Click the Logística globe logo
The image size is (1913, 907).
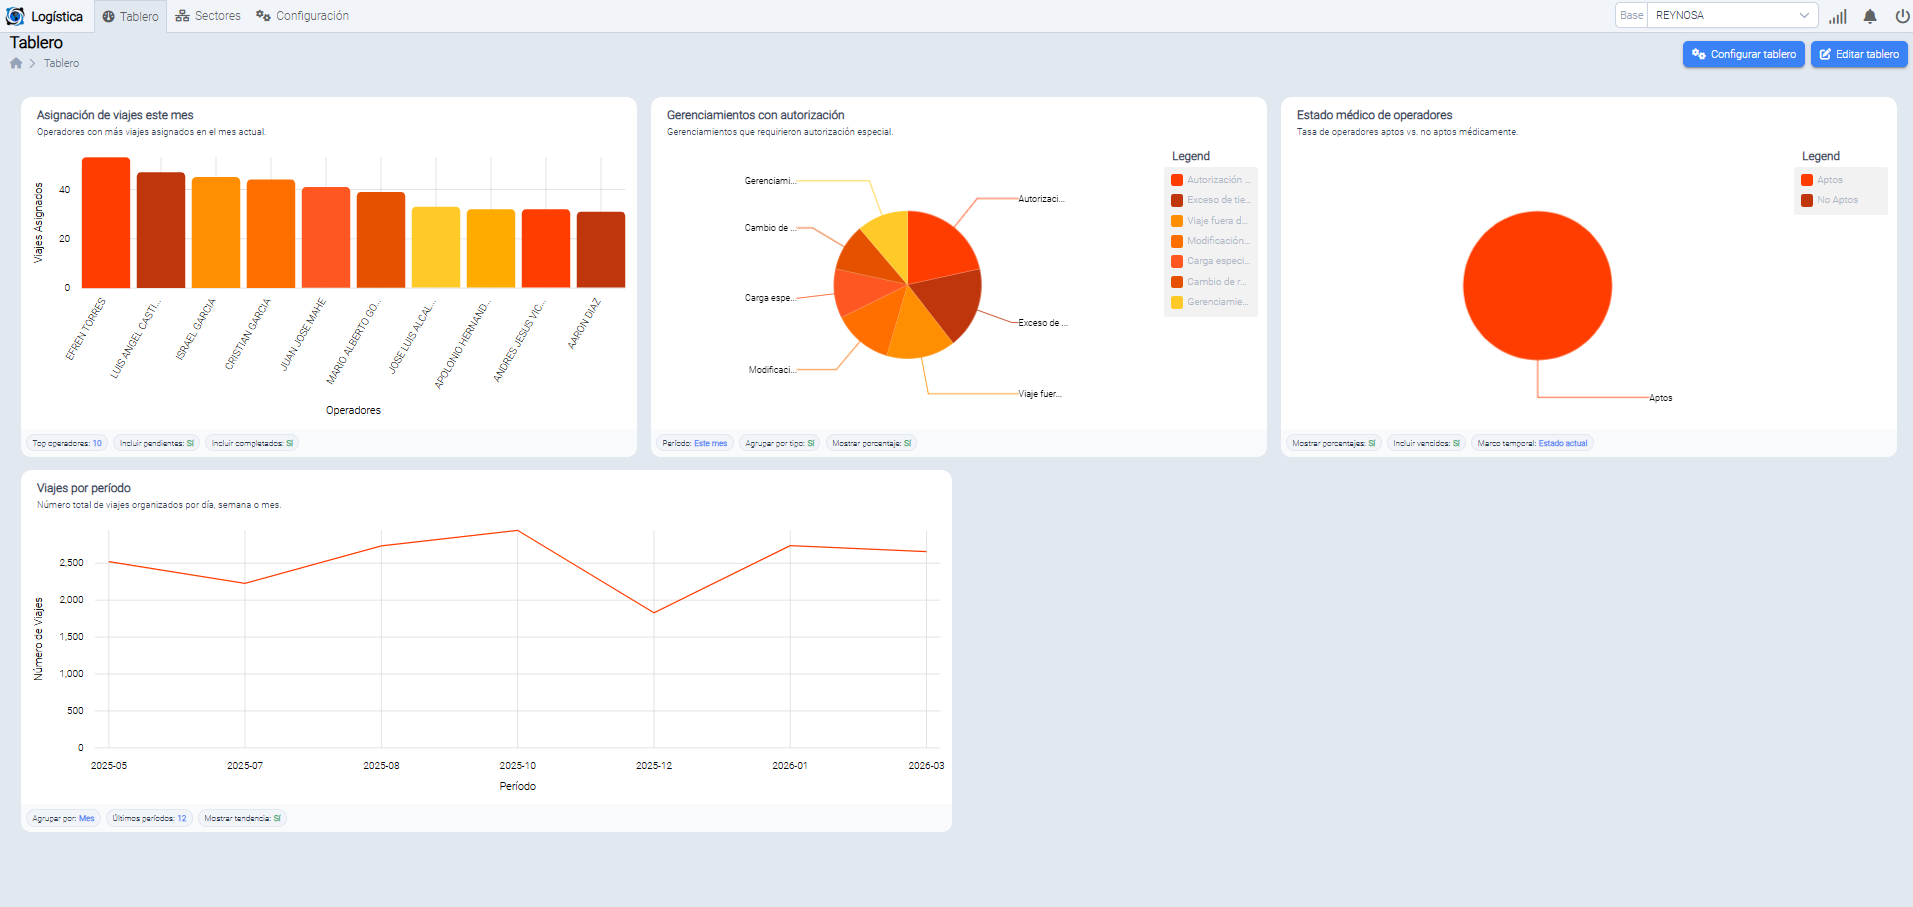pyautogui.click(x=15, y=16)
